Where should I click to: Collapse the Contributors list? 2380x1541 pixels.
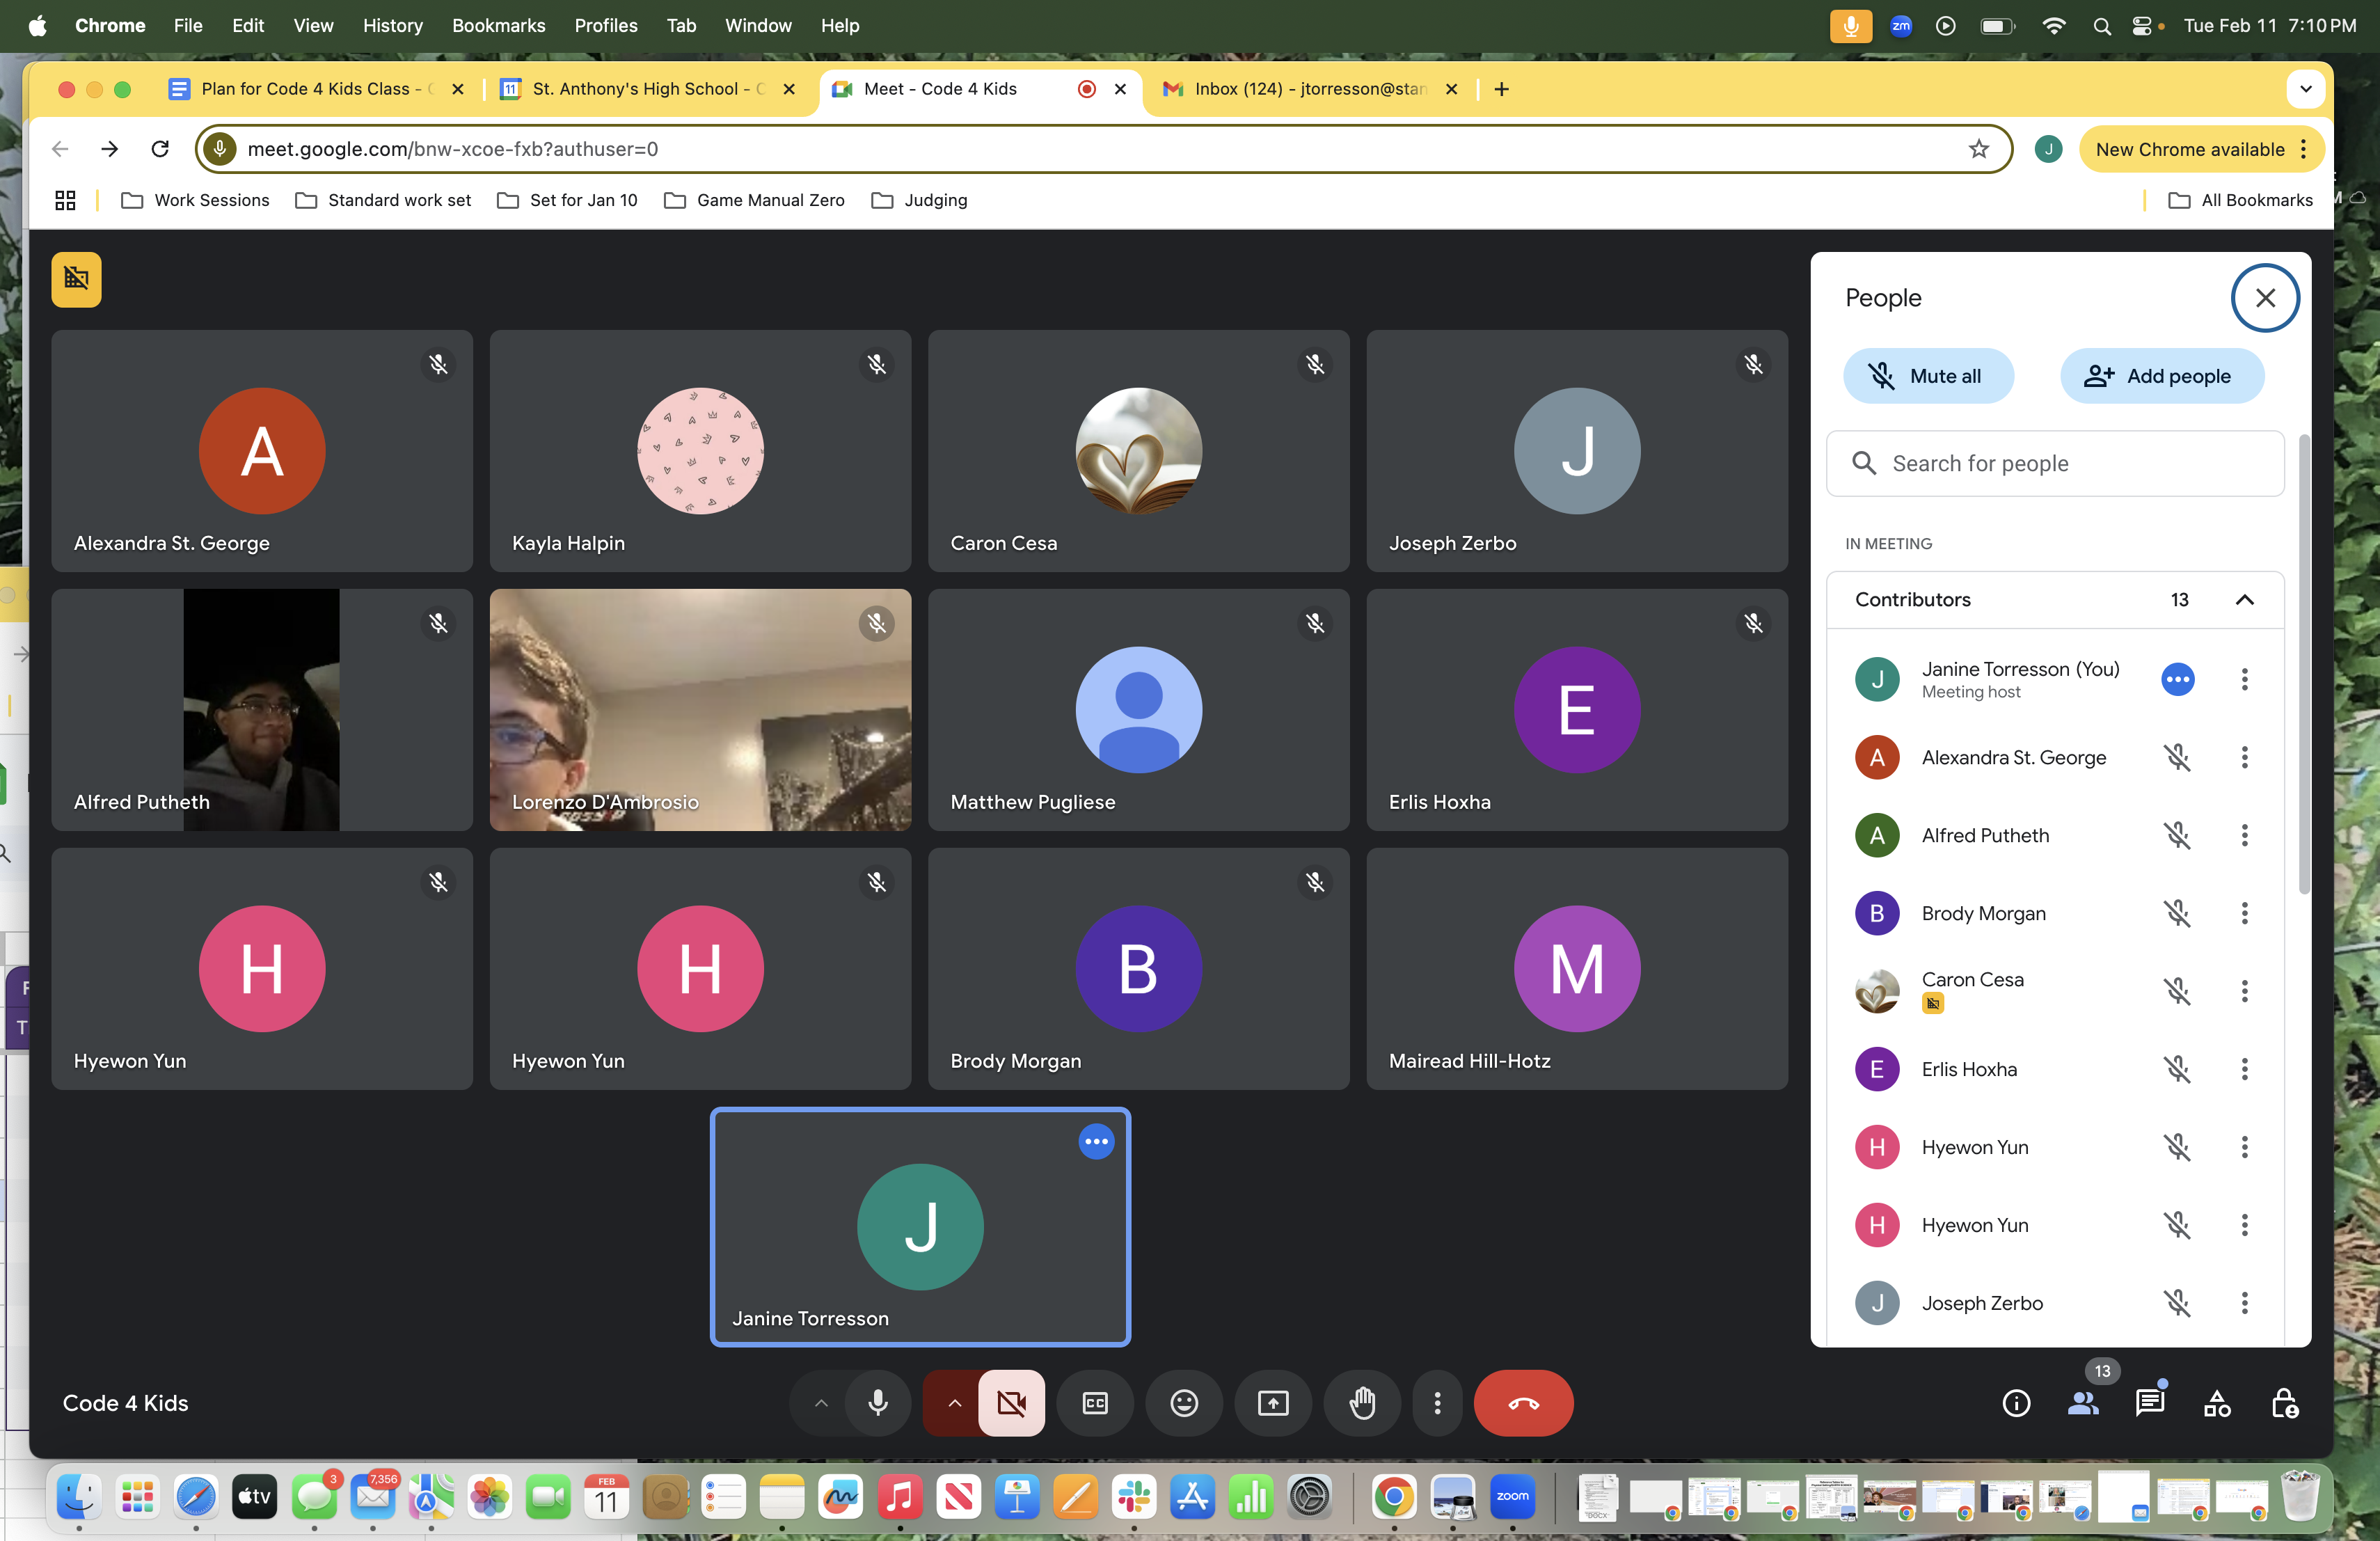[x=2244, y=600]
